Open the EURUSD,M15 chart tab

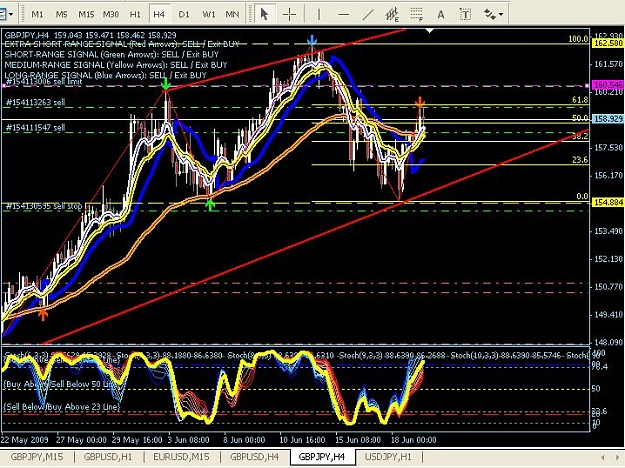181,457
